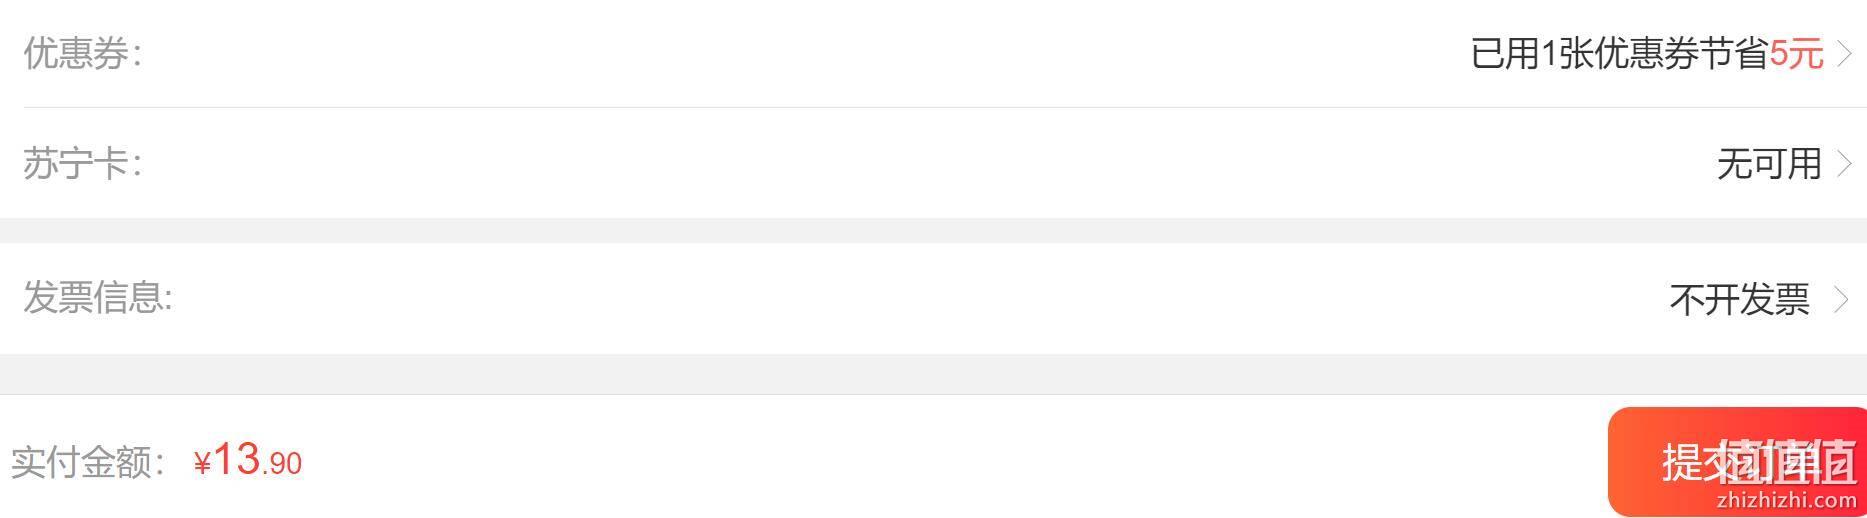Click empty middle area of 苏宁卡 row
The image size is (1867, 518).
[900, 164]
